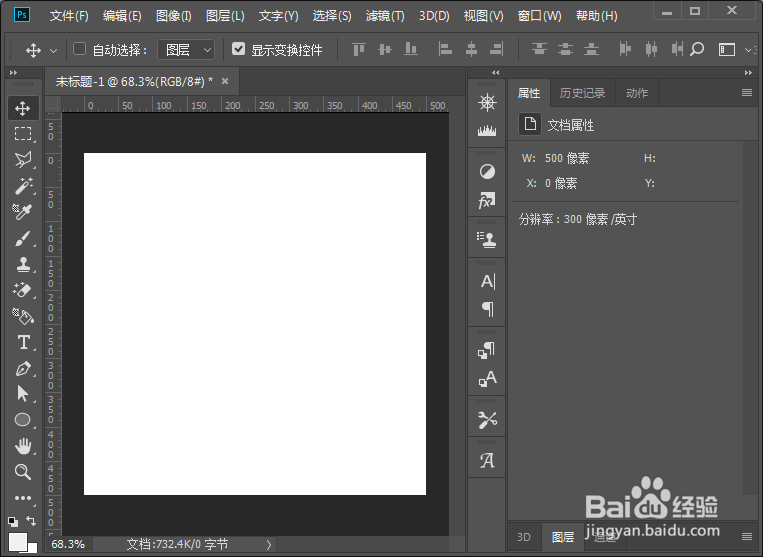Image resolution: width=763 pixels, height=557 pixels.
Task: Select the Pen tool
Action: [x=23, y=369]
